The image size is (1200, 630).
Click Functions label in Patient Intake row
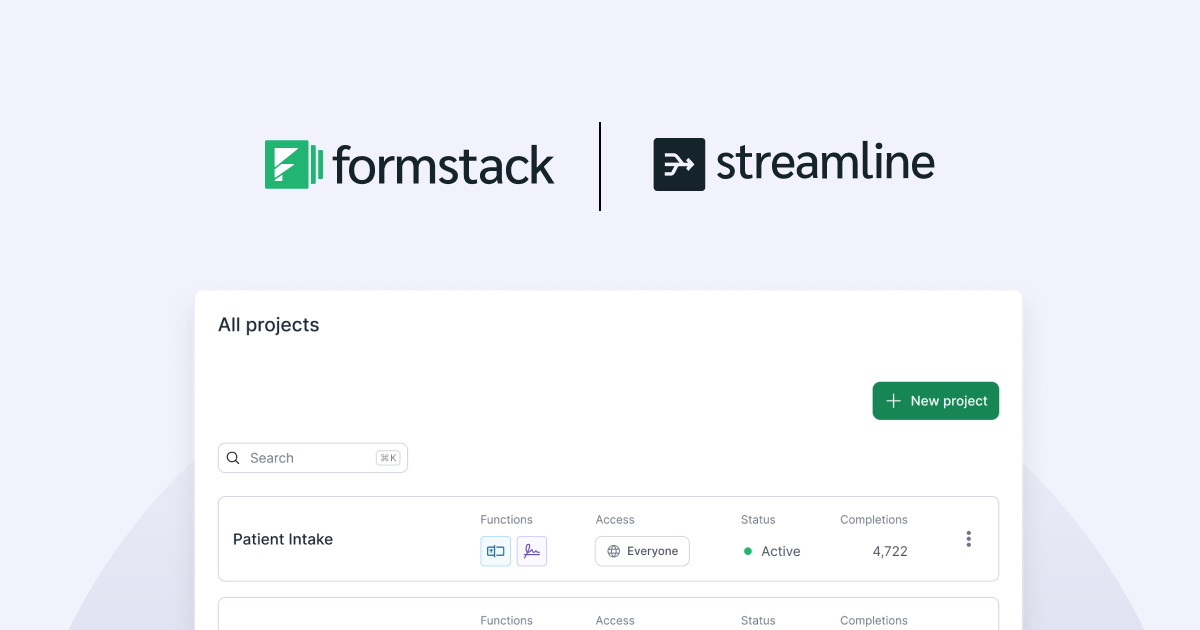pyautogui.click(x=506, y=520)
